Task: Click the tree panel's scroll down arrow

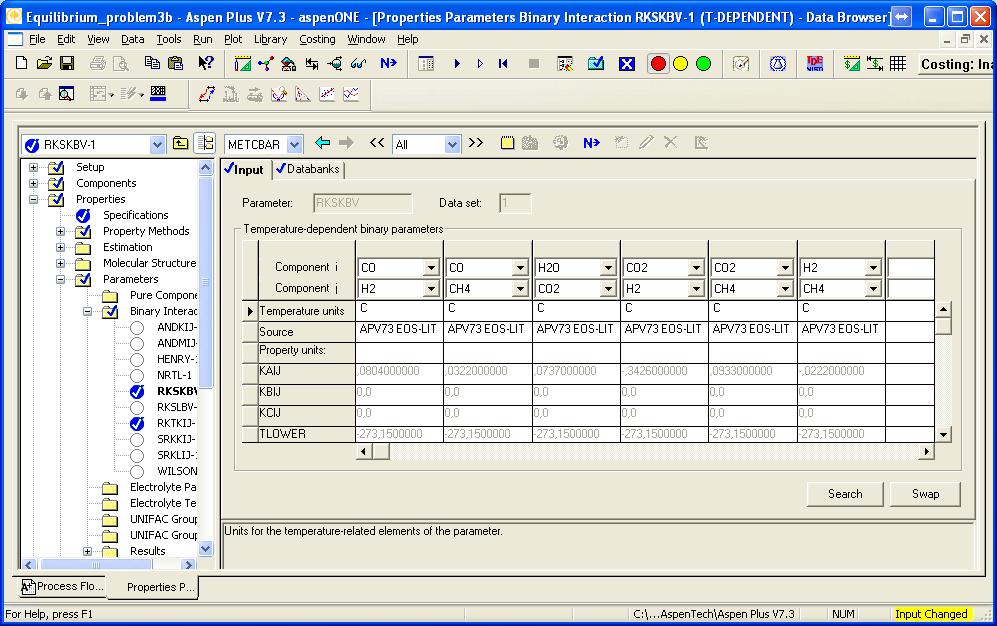Action: tap(205, 548)
